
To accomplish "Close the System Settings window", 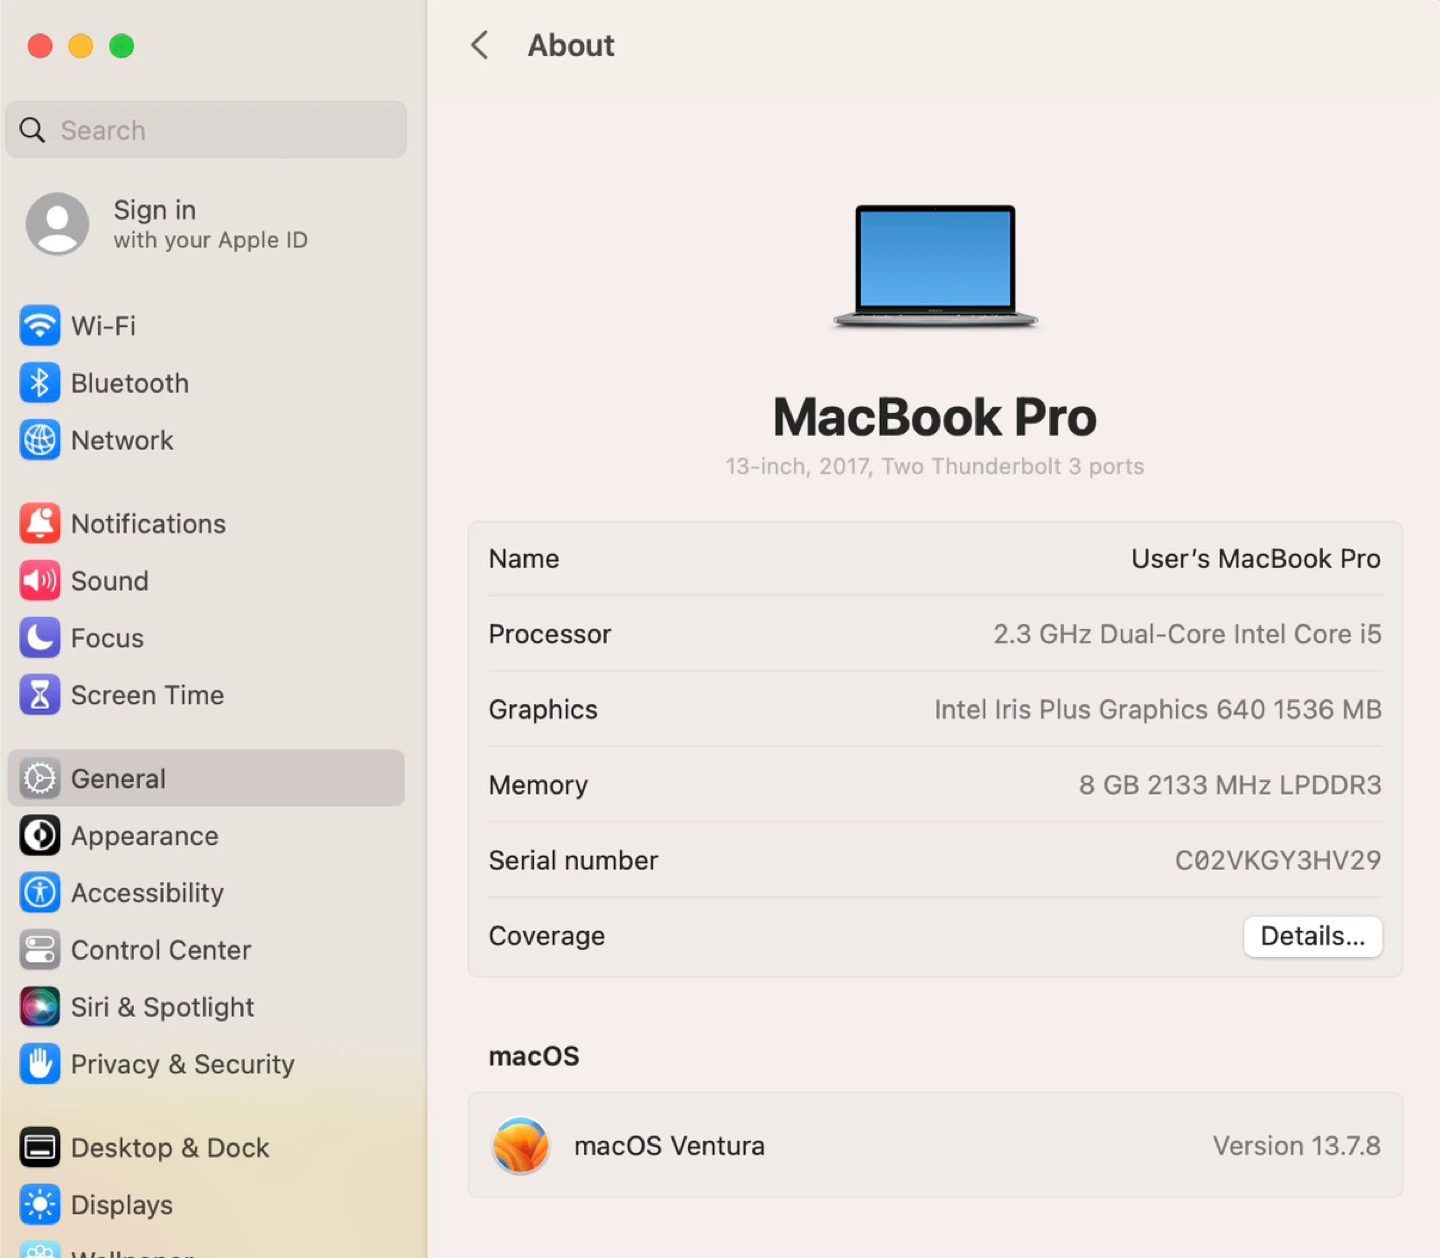I will pos(40,46).
